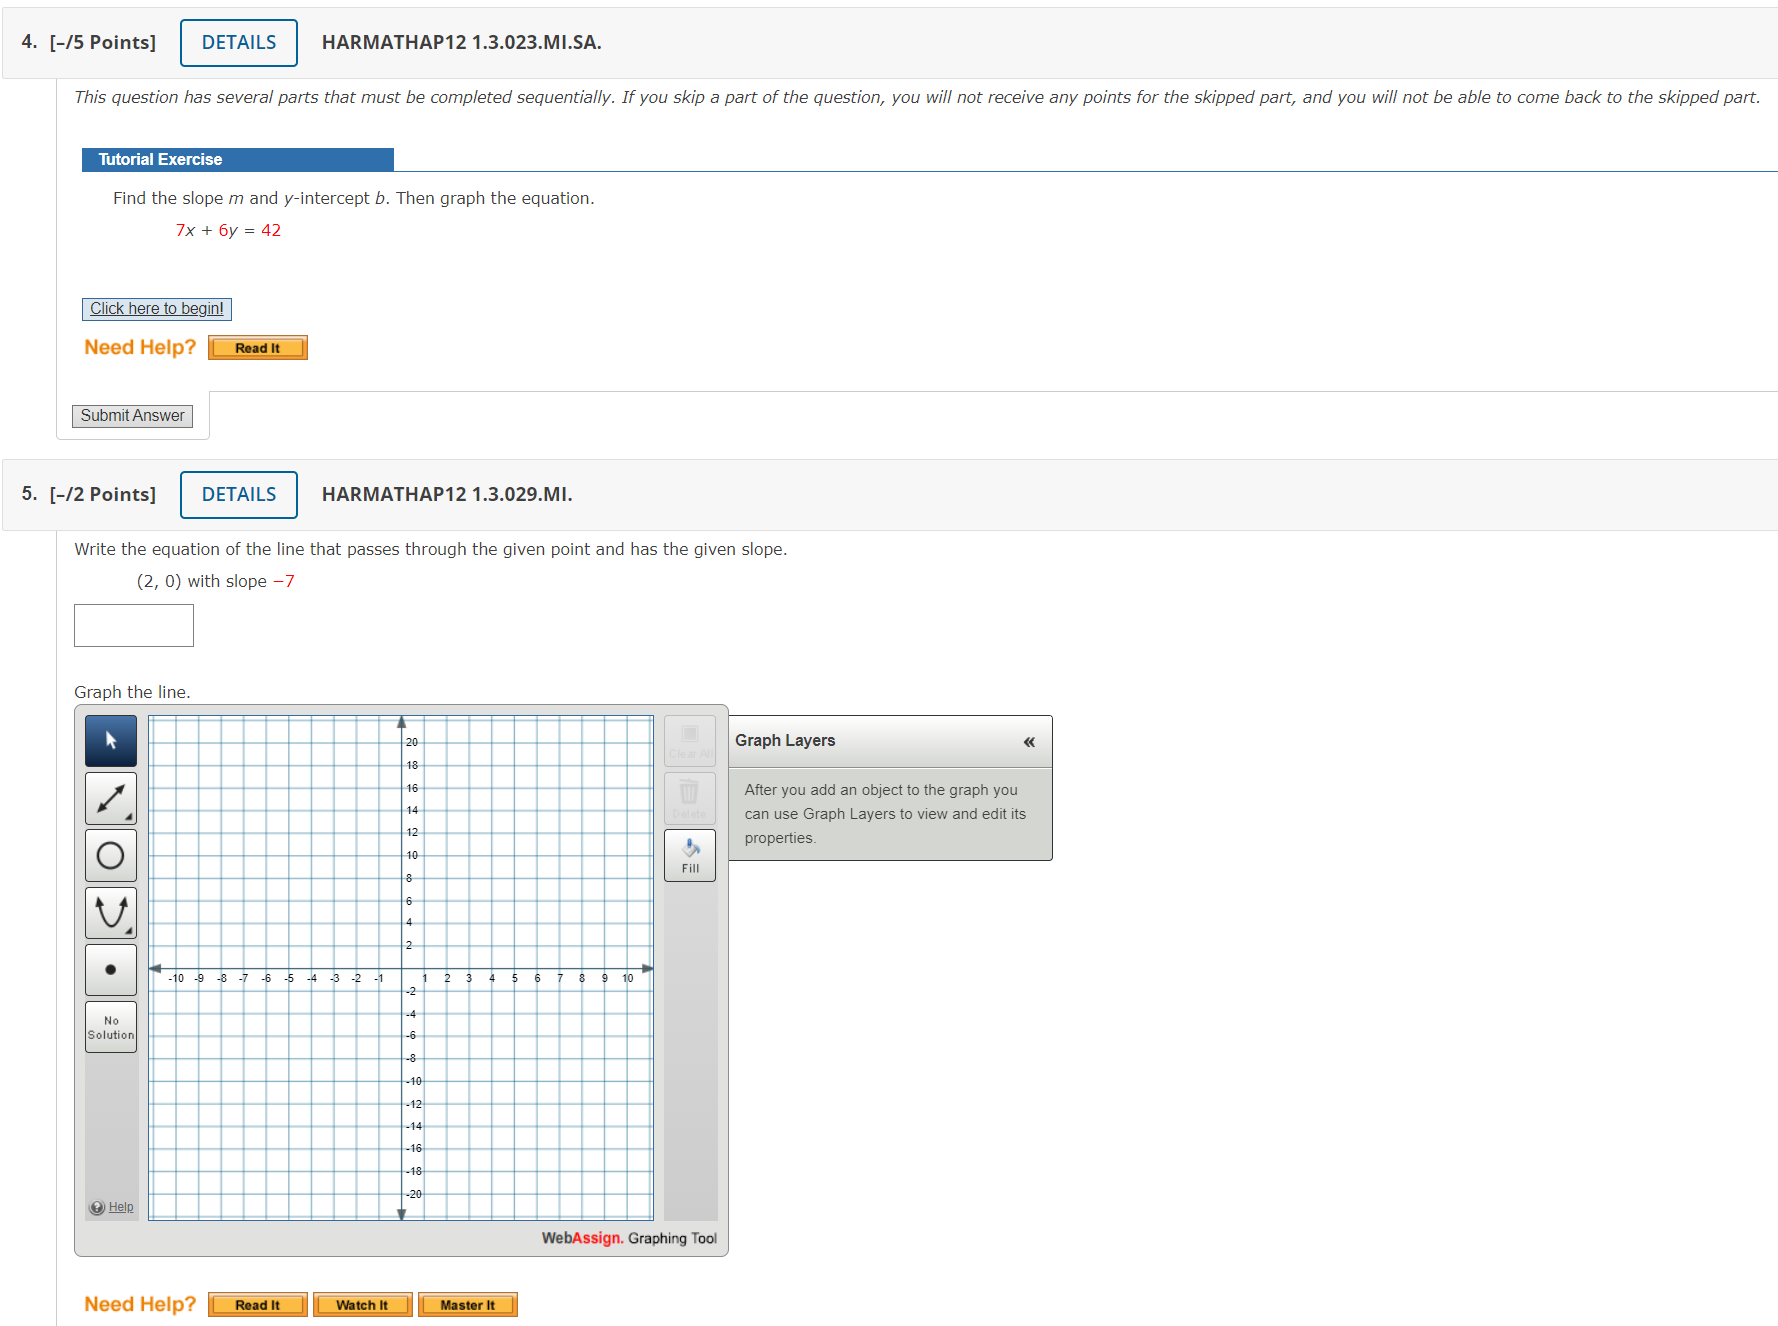
Task: Click the Read It help button
Action: tap(257, 347)
